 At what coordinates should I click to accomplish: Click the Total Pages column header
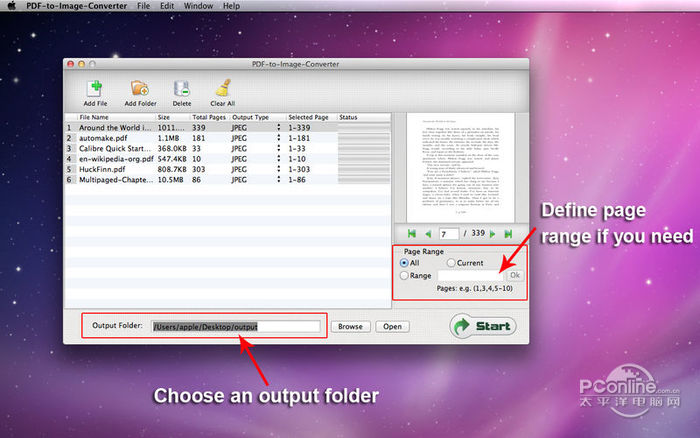click(x=209, y=117)
